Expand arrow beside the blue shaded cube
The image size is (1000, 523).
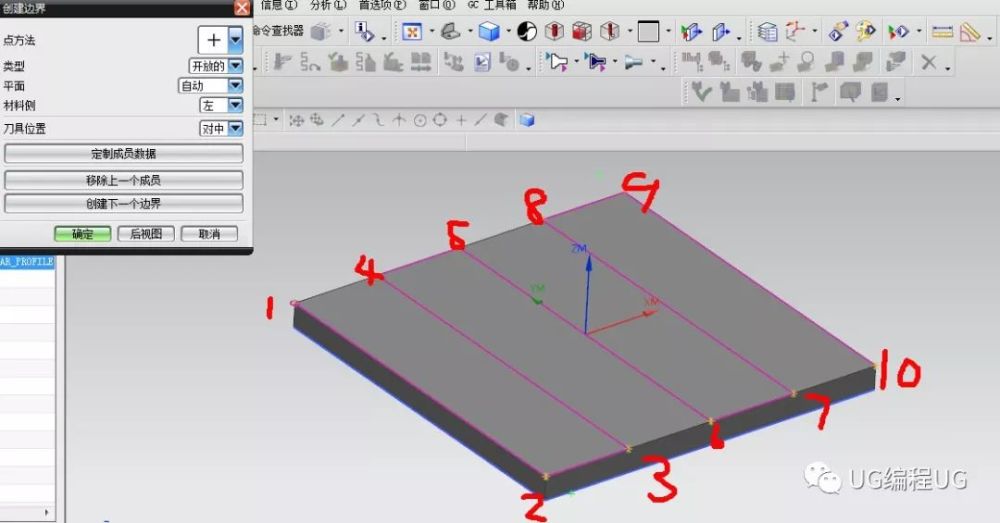508,31
